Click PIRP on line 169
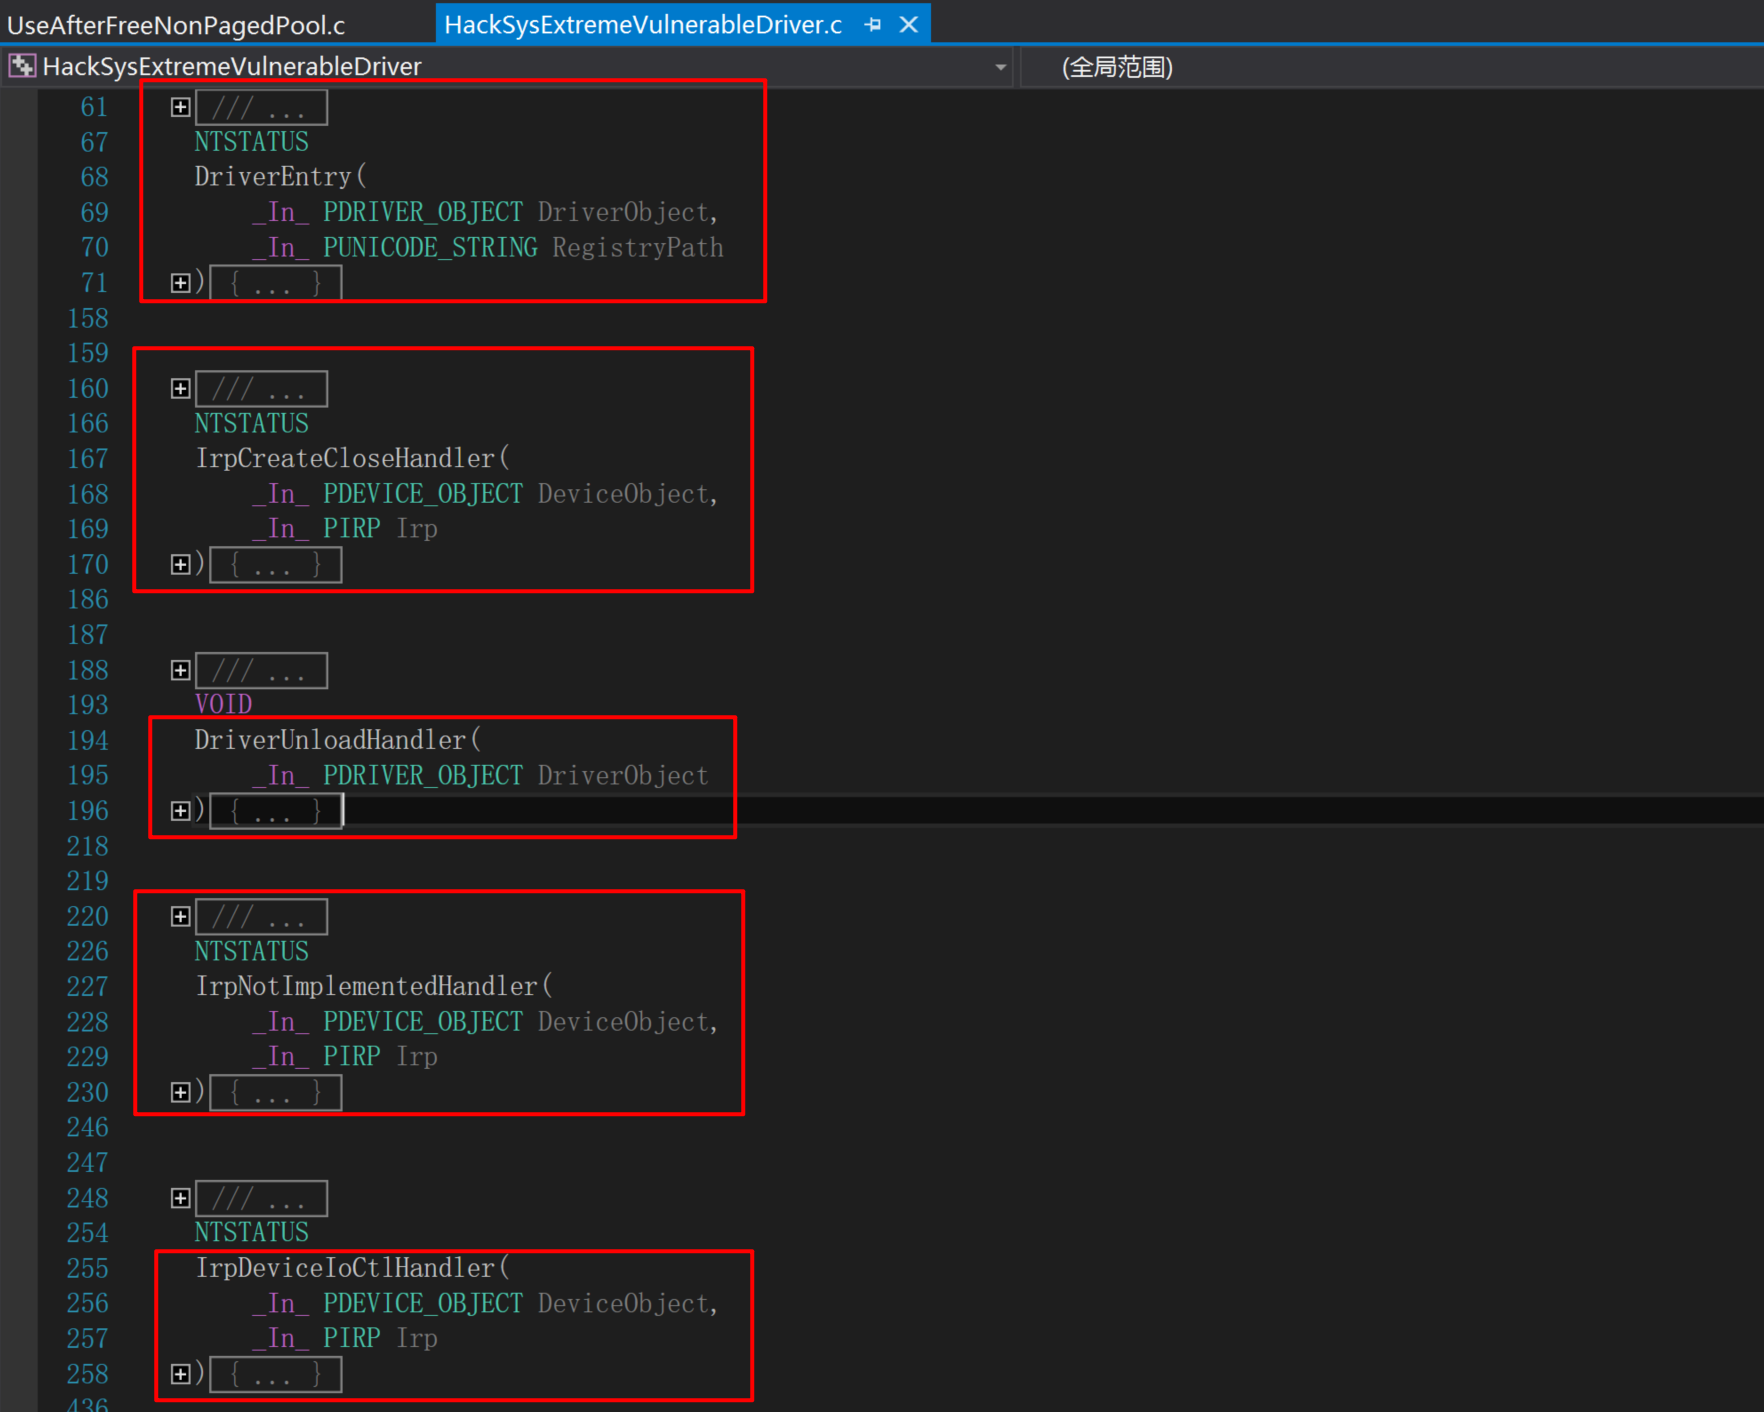The height and width of the screenshot is (1412, 1764). pyautogui.click(x=351, y=529)
